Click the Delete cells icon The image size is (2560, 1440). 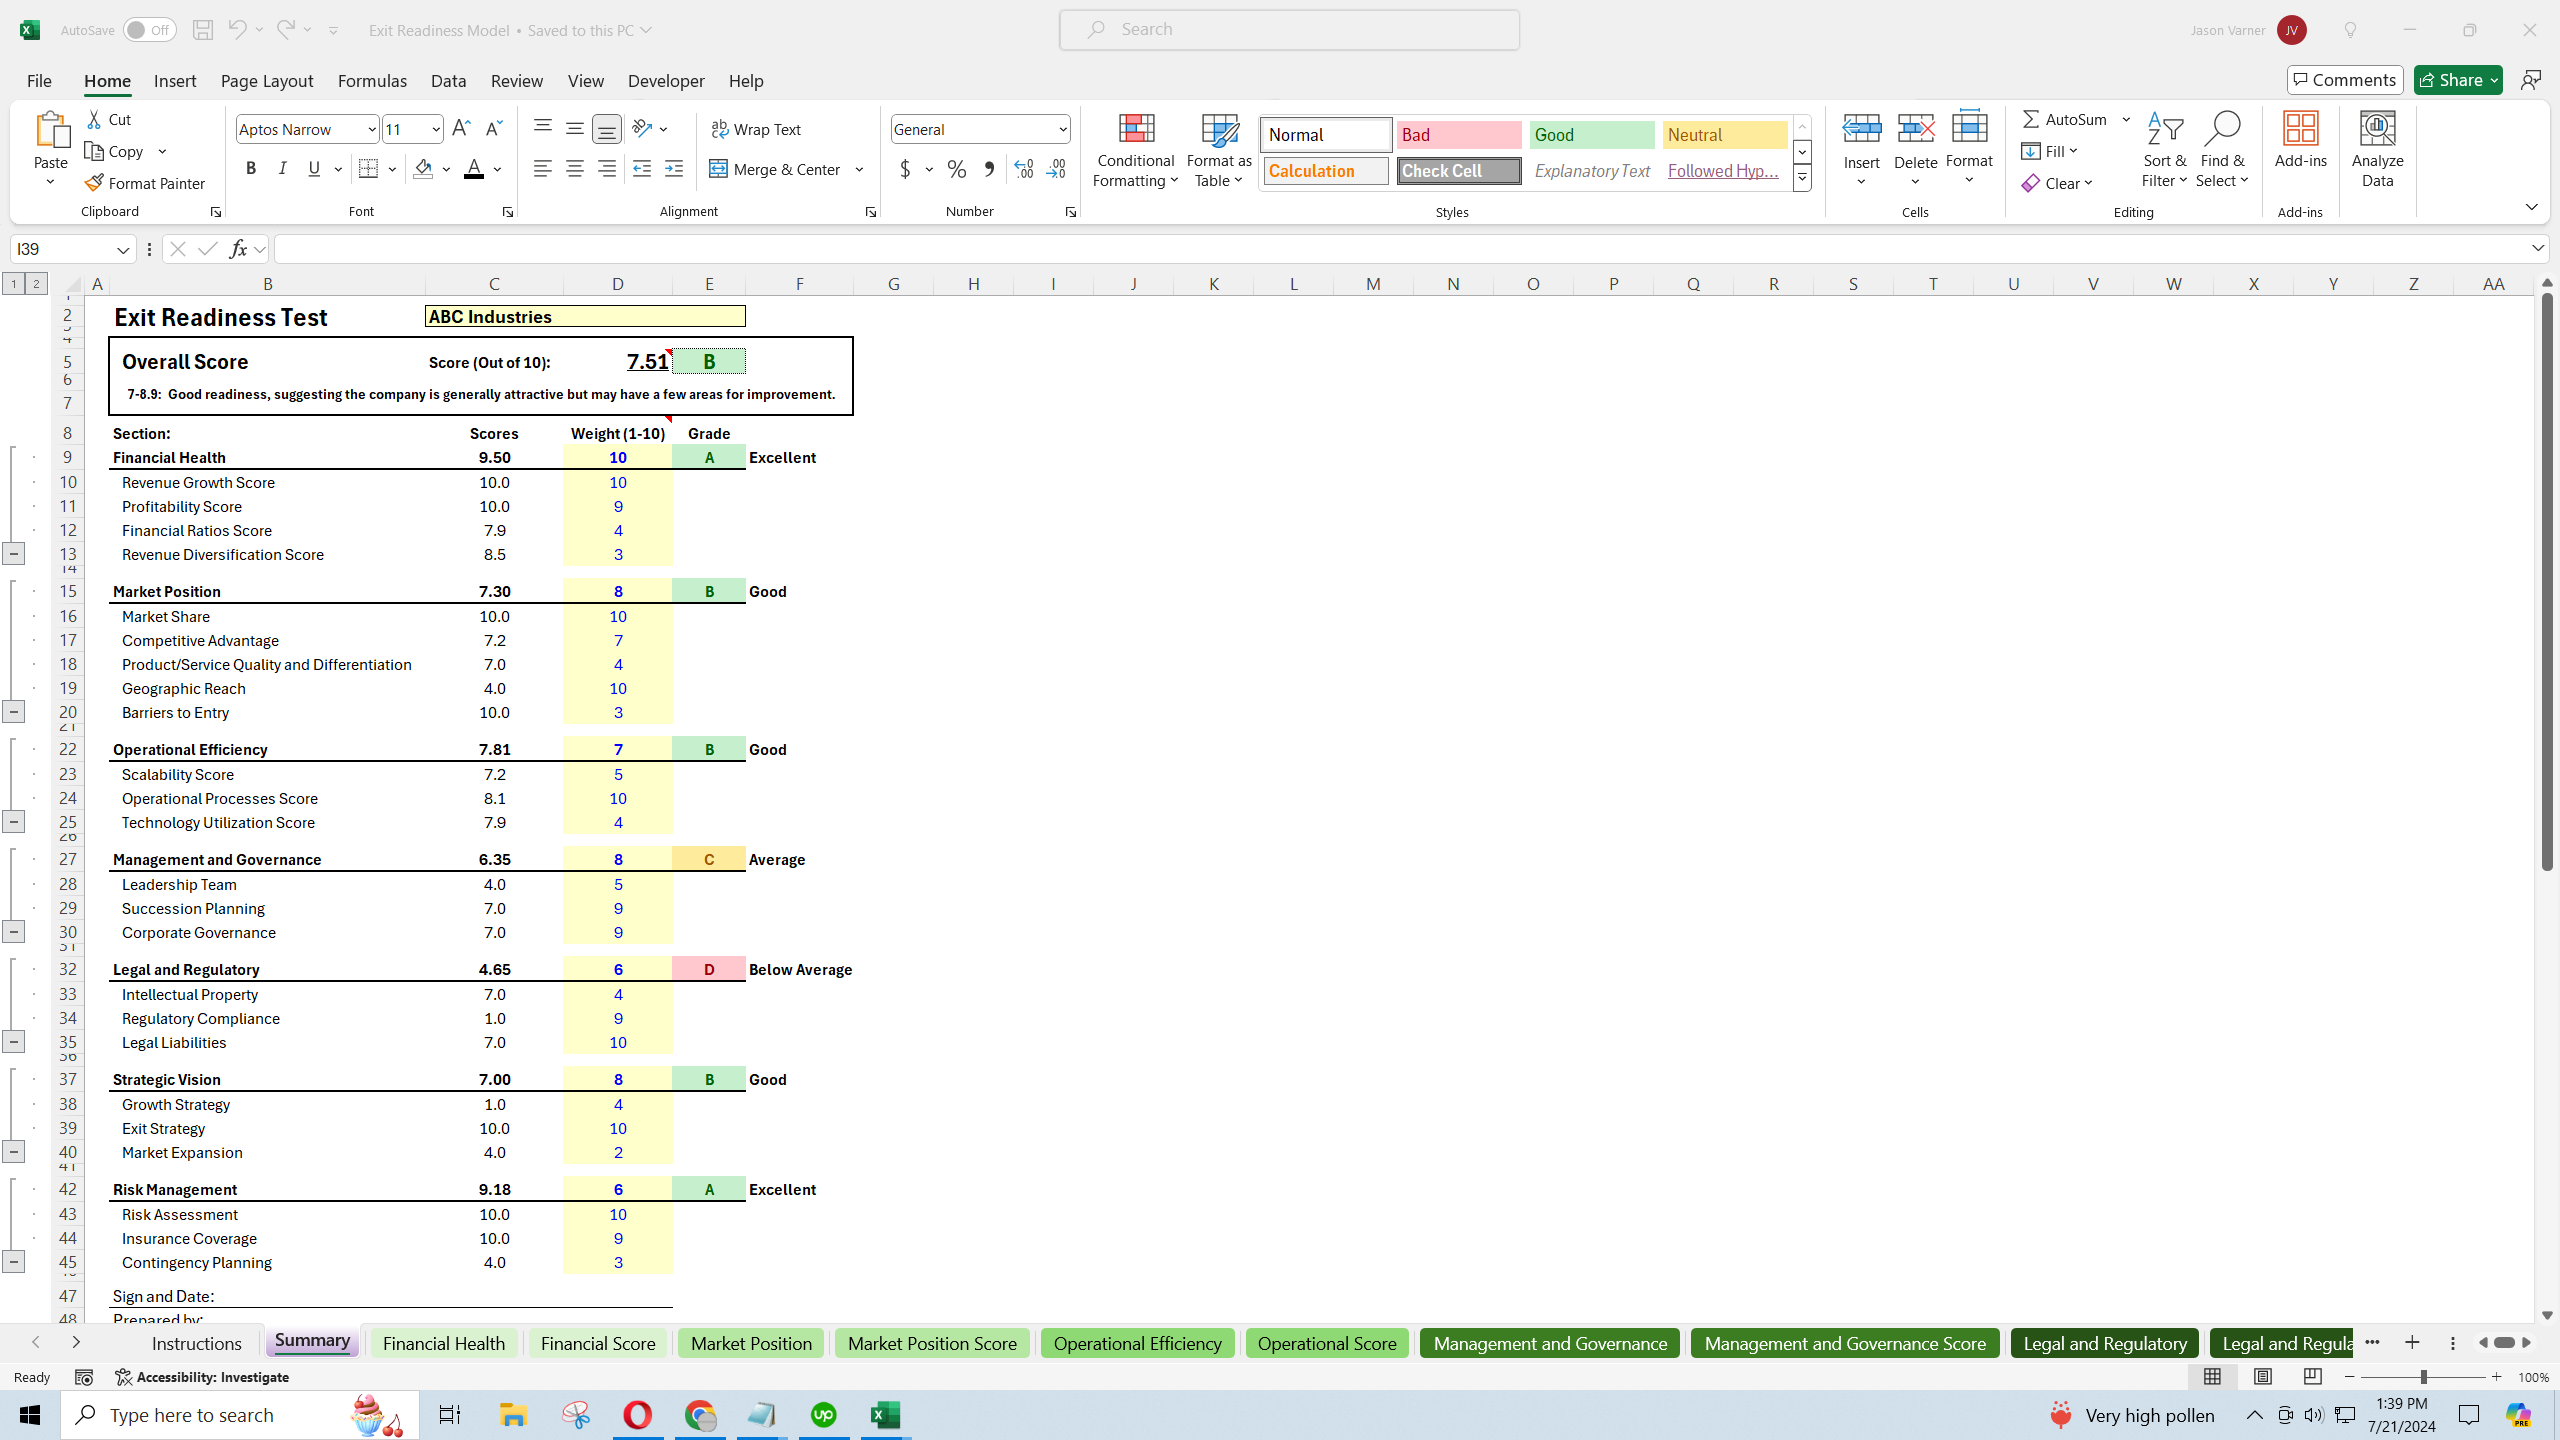[x=1915, y=129]
